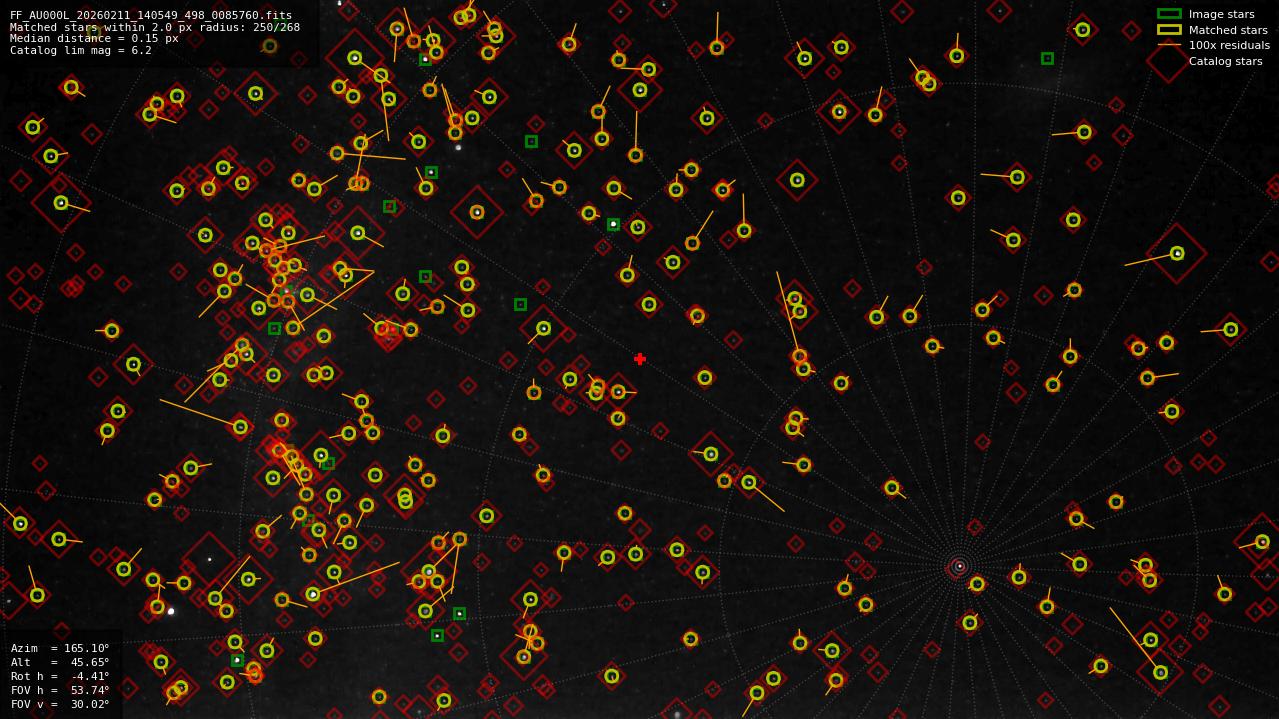Select the '100x residuals' legend label

1229,45
